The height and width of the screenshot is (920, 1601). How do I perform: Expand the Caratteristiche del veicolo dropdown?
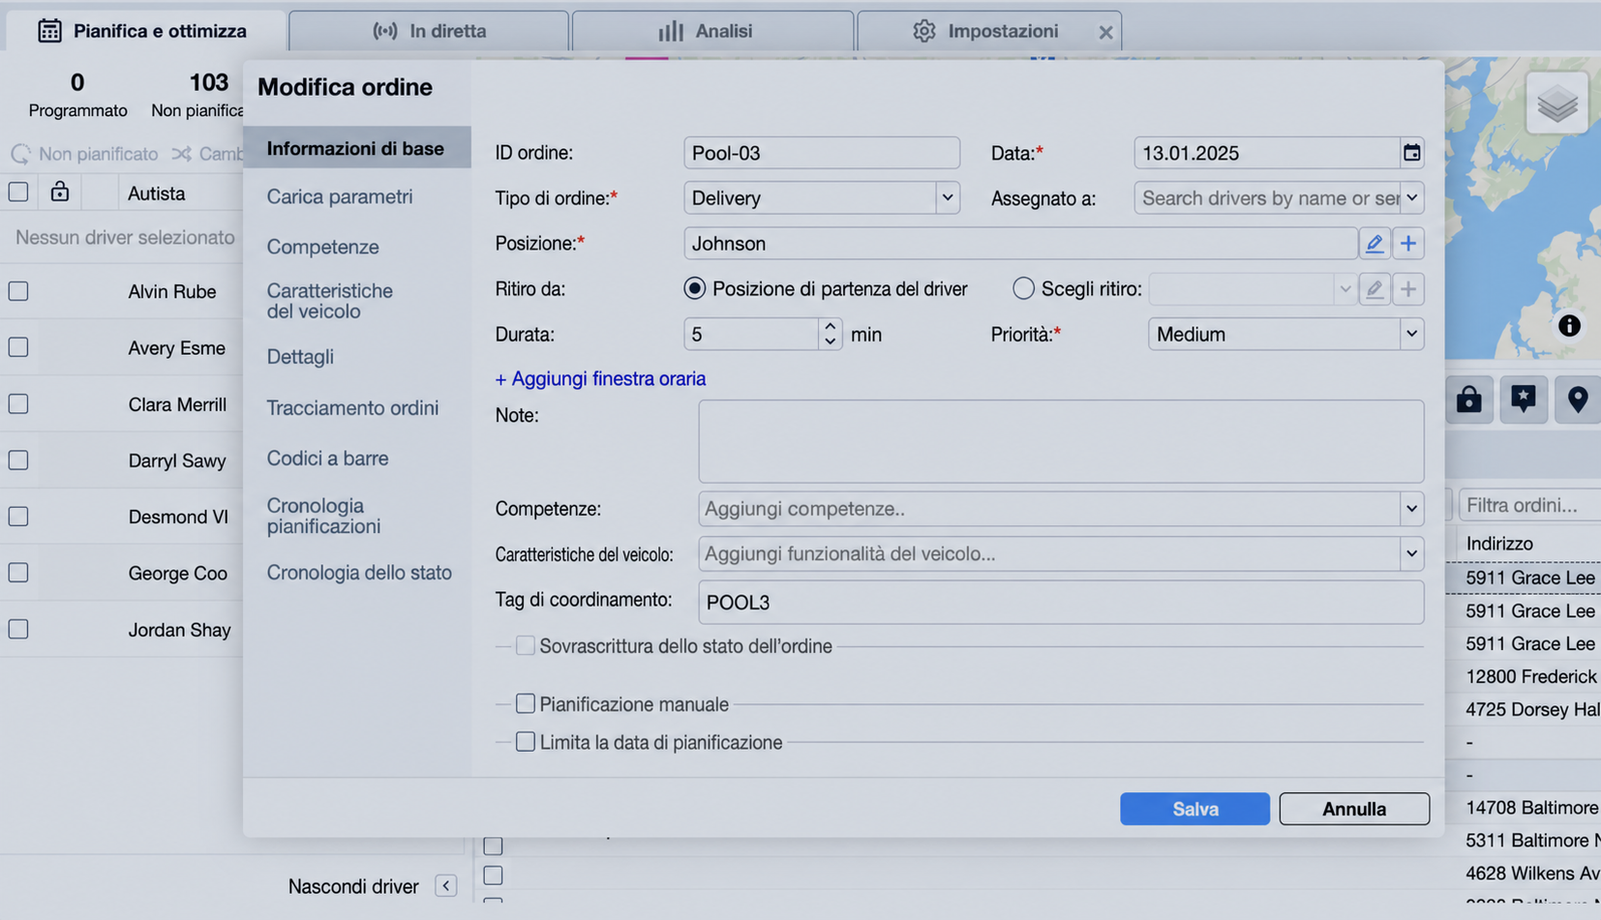[x=1411, y=553]
